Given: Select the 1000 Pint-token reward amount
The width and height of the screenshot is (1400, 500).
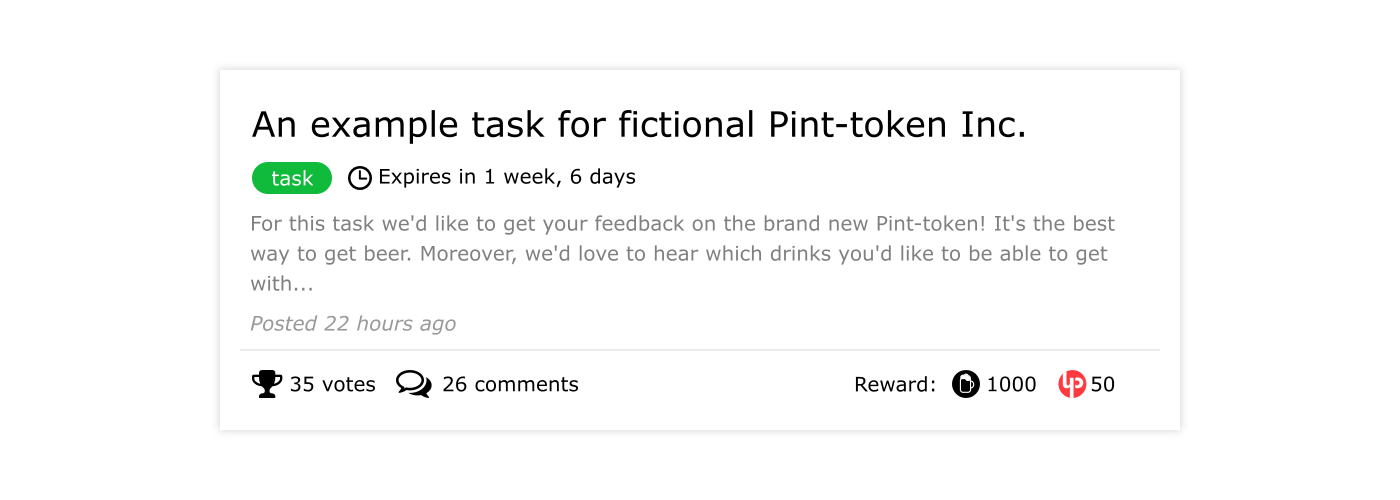Looking at the screenshot, I should coord(1011,384).
